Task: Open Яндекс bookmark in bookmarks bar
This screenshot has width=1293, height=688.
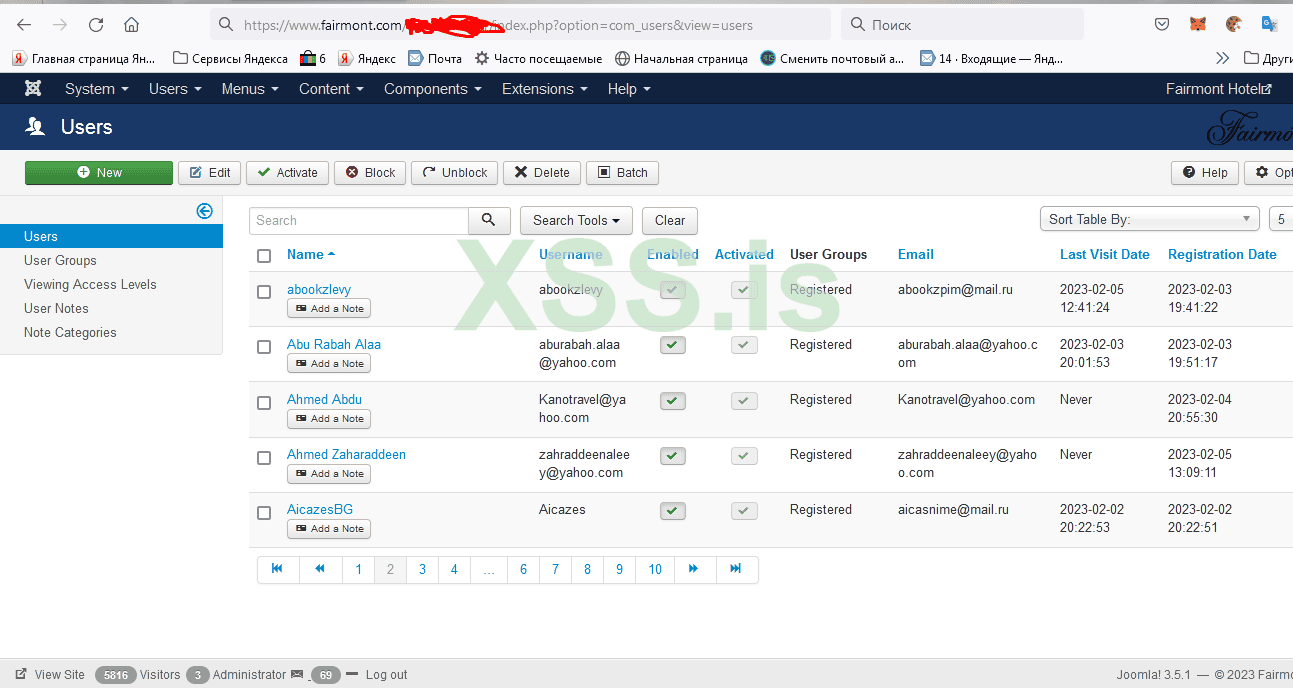Action: [367, 59]
